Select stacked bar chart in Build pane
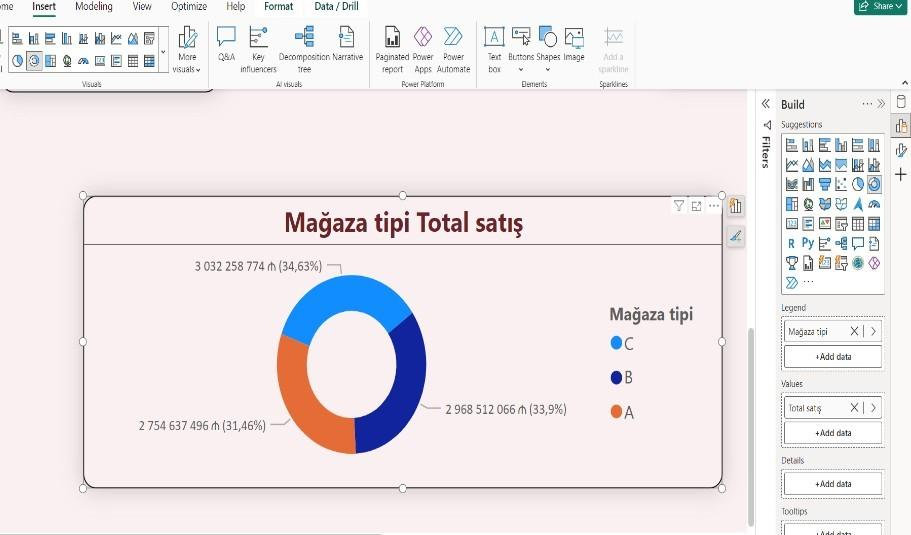The image size is (911, 535). [791, 145]
